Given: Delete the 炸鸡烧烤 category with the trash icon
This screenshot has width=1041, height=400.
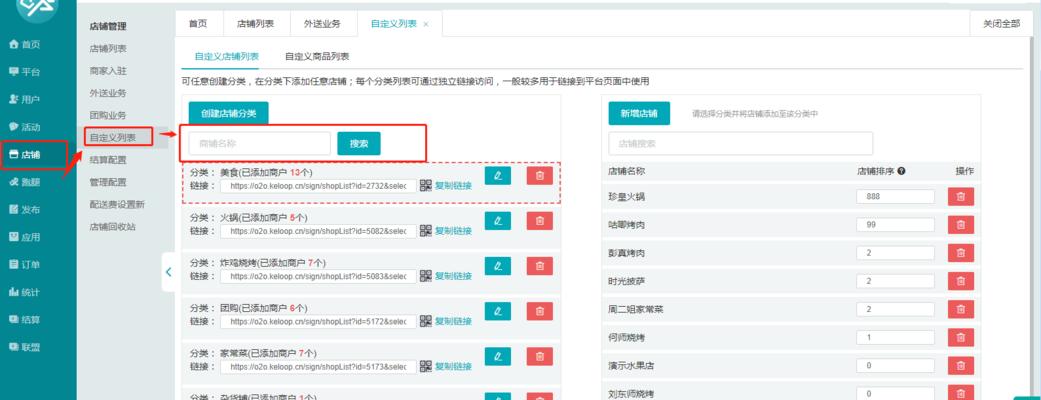Looking at the screenshot, I should tap(540, 266).
